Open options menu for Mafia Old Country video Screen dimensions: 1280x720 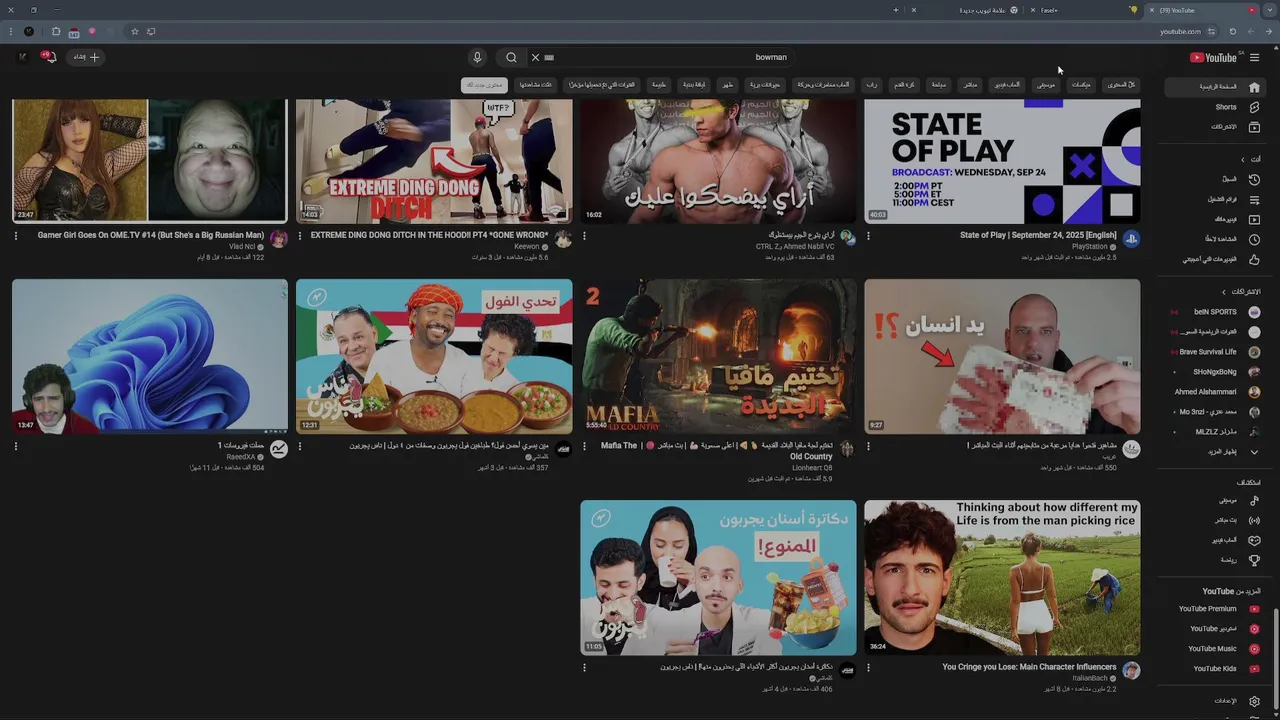click(x=584, y=446)
